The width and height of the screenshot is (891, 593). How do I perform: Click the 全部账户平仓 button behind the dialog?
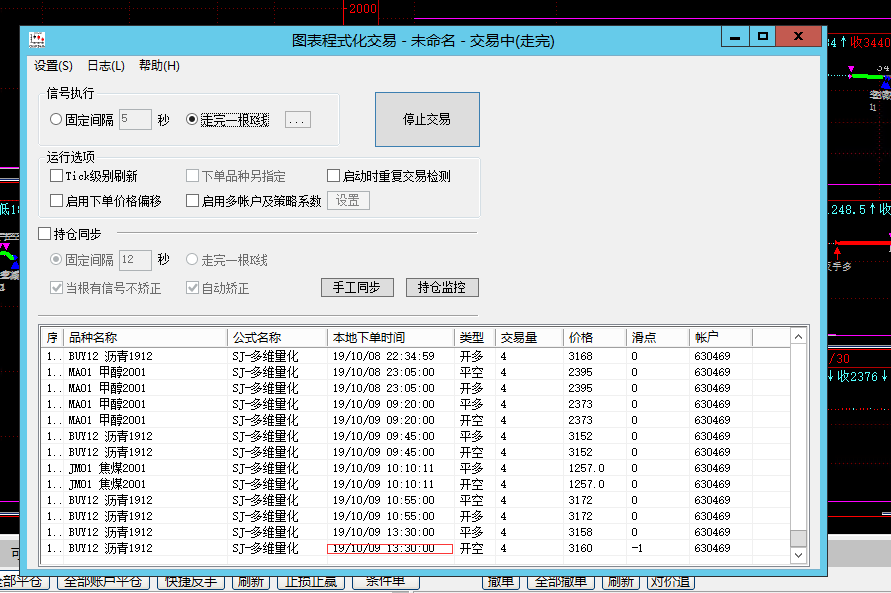coord(103,583)
